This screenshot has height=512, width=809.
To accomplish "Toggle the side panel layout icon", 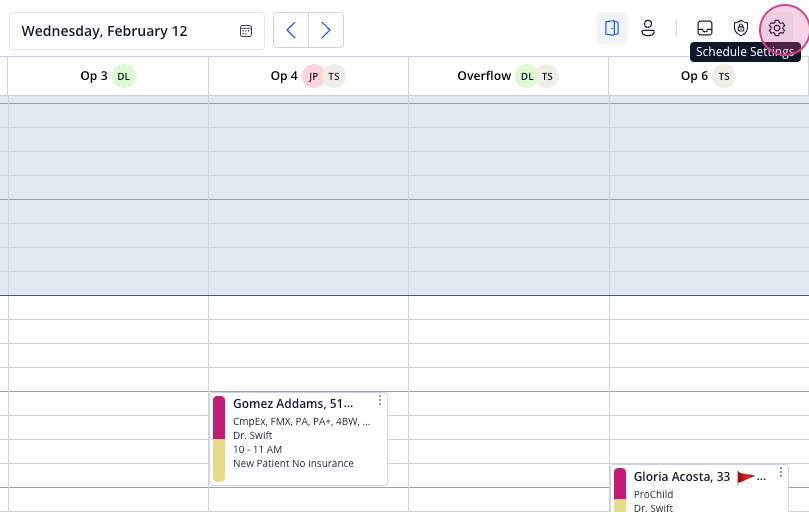I will [612, 28].
